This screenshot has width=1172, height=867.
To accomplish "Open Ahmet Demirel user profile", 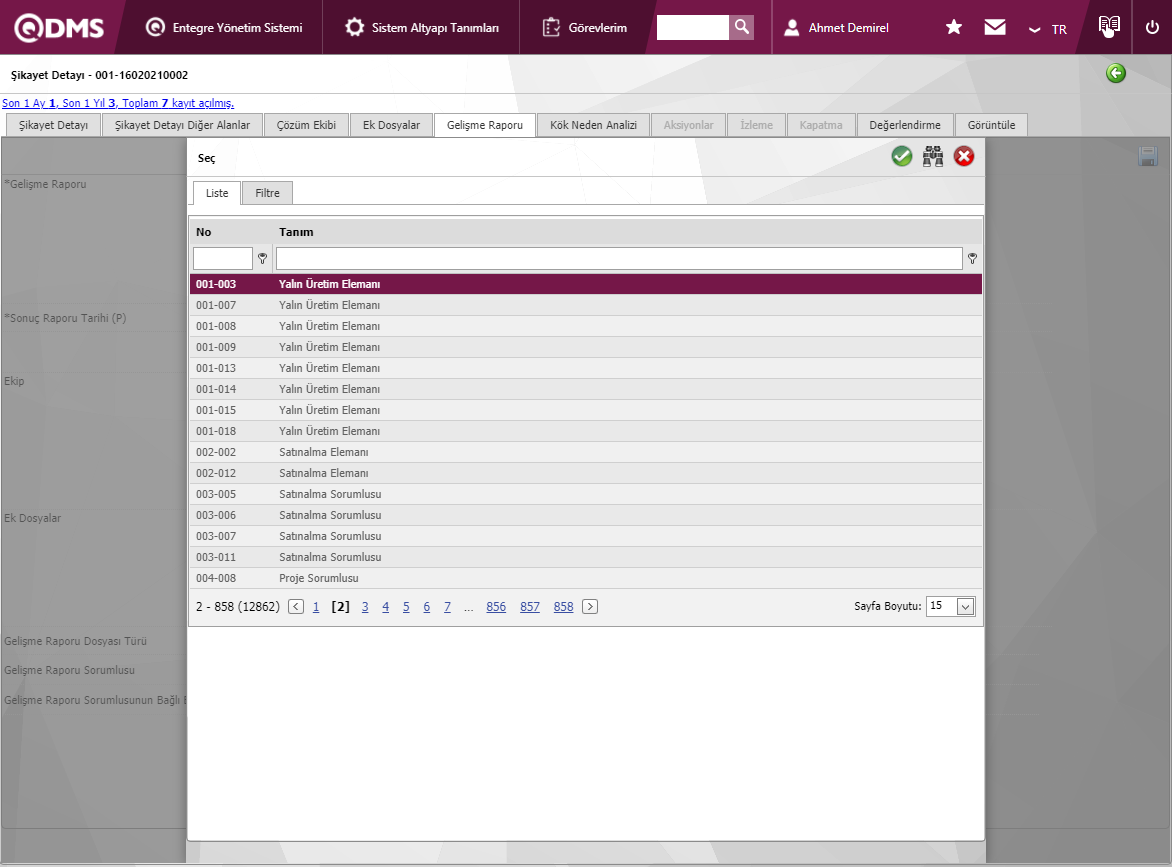I will click(x=836, y=28).
